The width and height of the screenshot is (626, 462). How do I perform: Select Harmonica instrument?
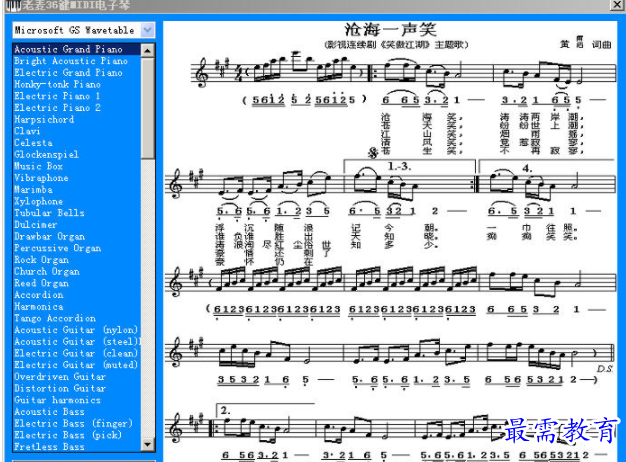point(77,306)
